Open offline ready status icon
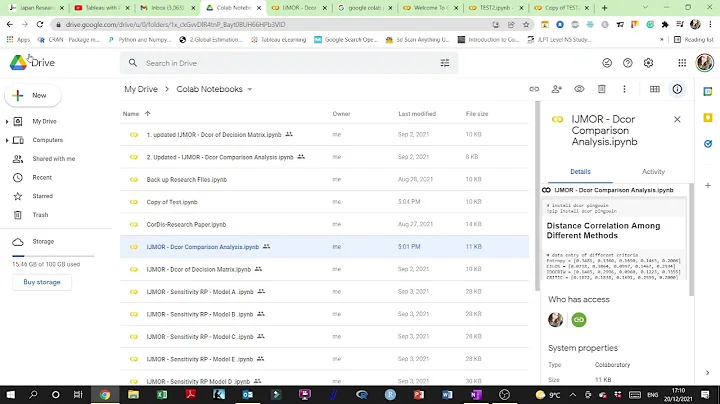Image resolution: width=720 pixels, height=404 pixels. point(607,63)
